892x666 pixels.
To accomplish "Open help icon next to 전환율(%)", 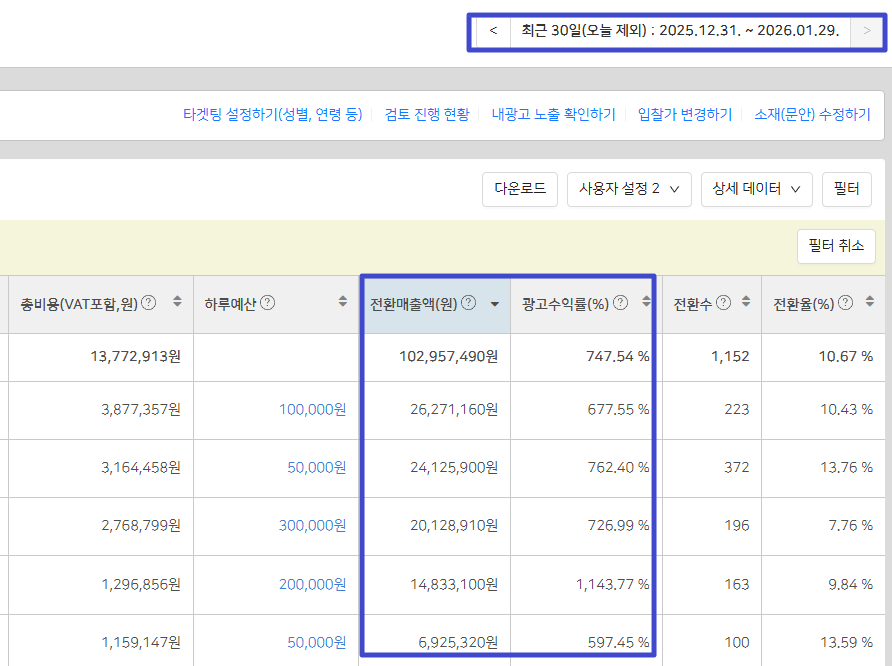I will click(x=846, y=303).
